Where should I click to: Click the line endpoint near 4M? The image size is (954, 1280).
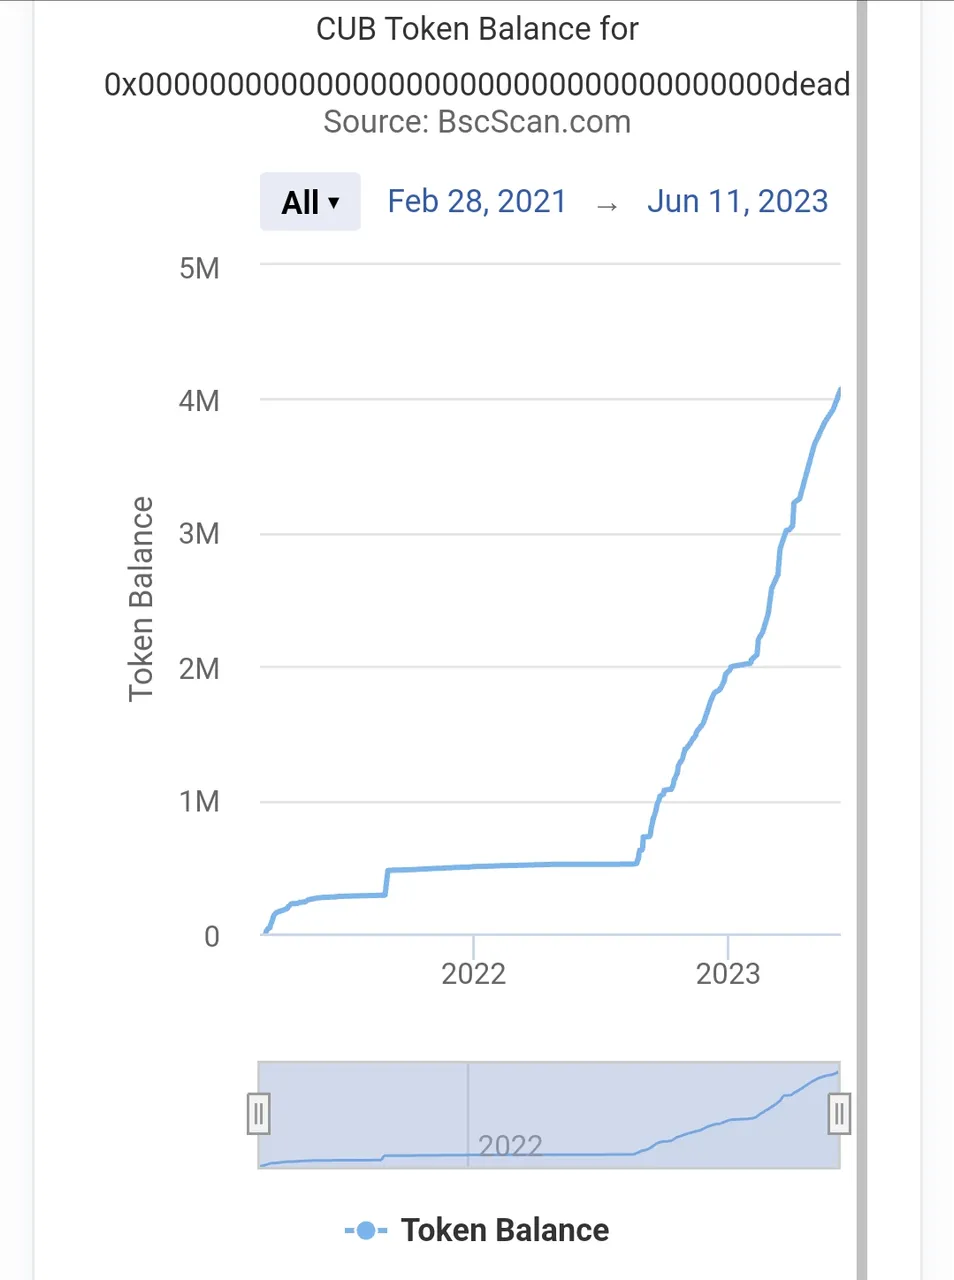pyautogui.click(x=839, y=391)
